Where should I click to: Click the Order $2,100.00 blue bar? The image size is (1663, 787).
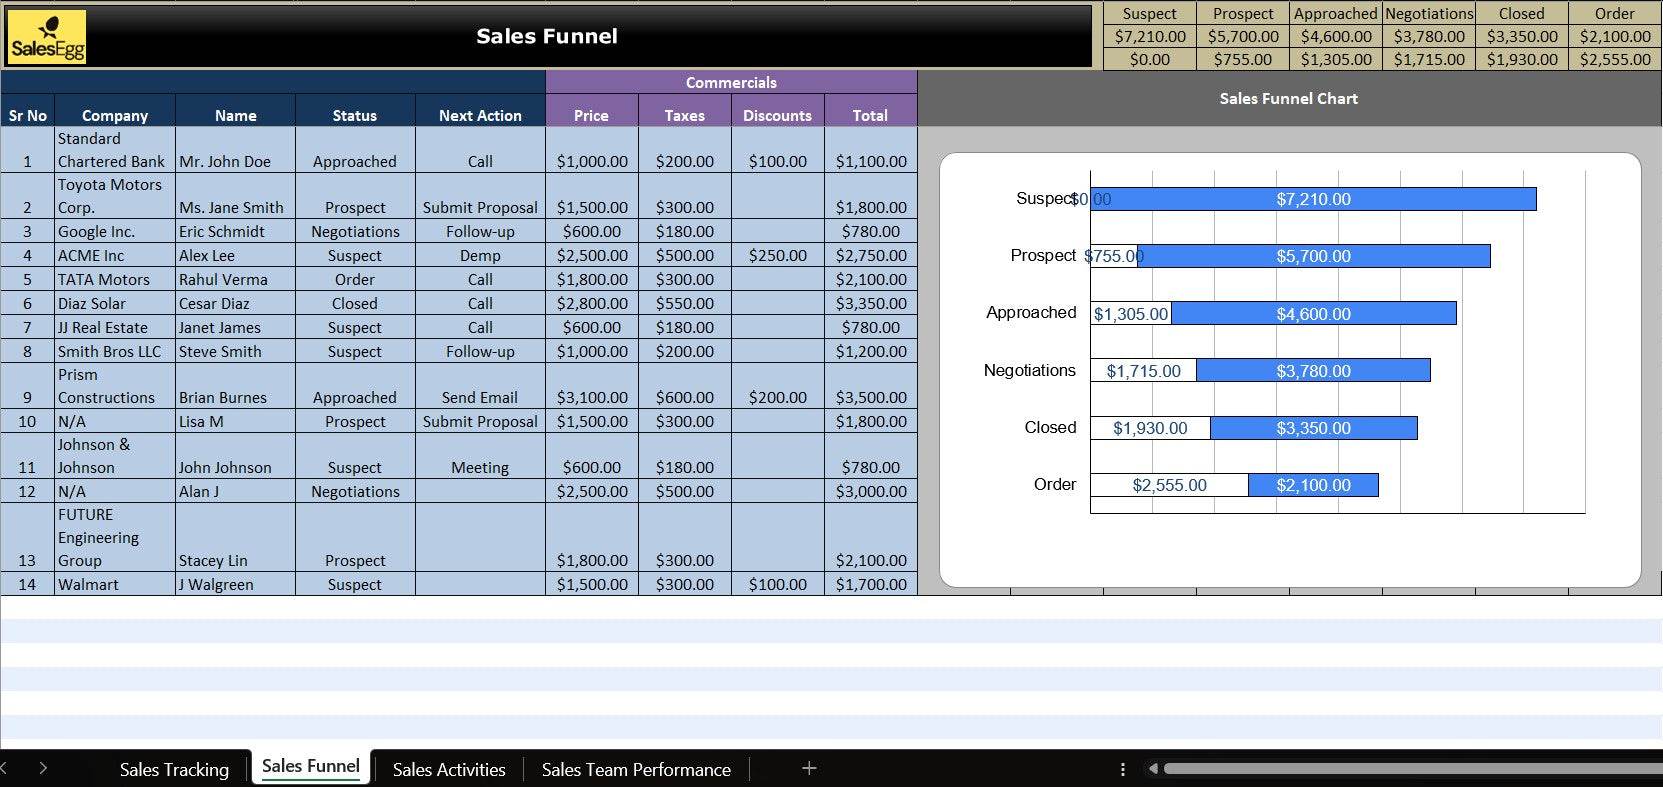(x=1313, y=485)
